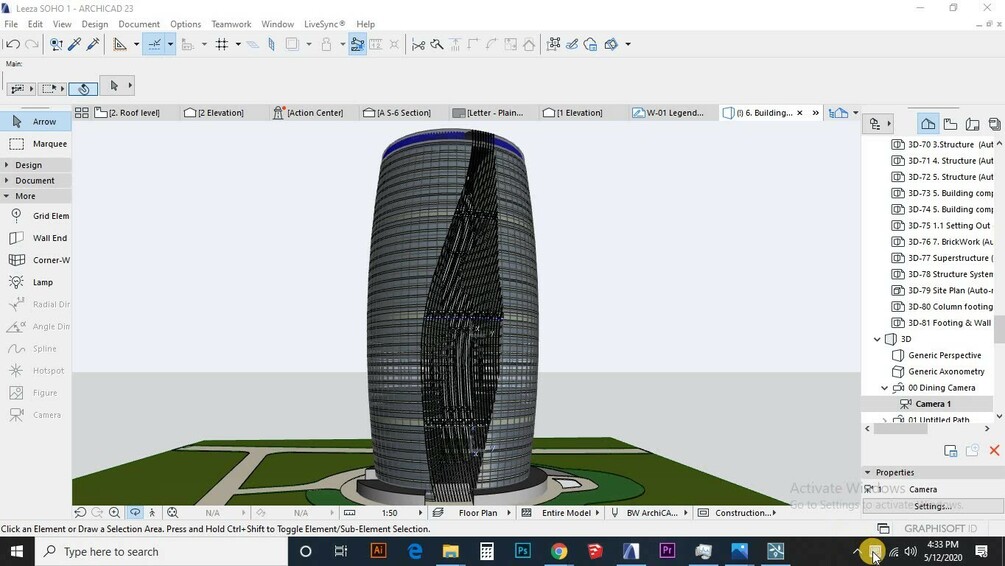Click the GRAPHISOFT ID button

click(940, 528)
